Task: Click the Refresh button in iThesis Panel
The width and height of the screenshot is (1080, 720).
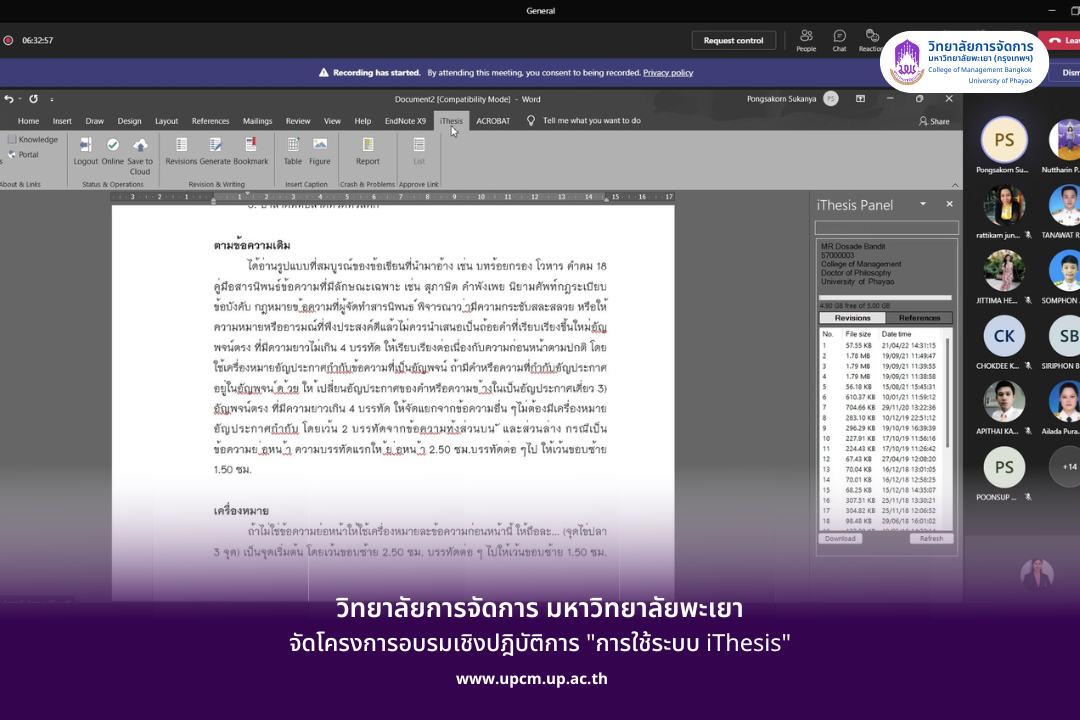Action: coord(931,539)
